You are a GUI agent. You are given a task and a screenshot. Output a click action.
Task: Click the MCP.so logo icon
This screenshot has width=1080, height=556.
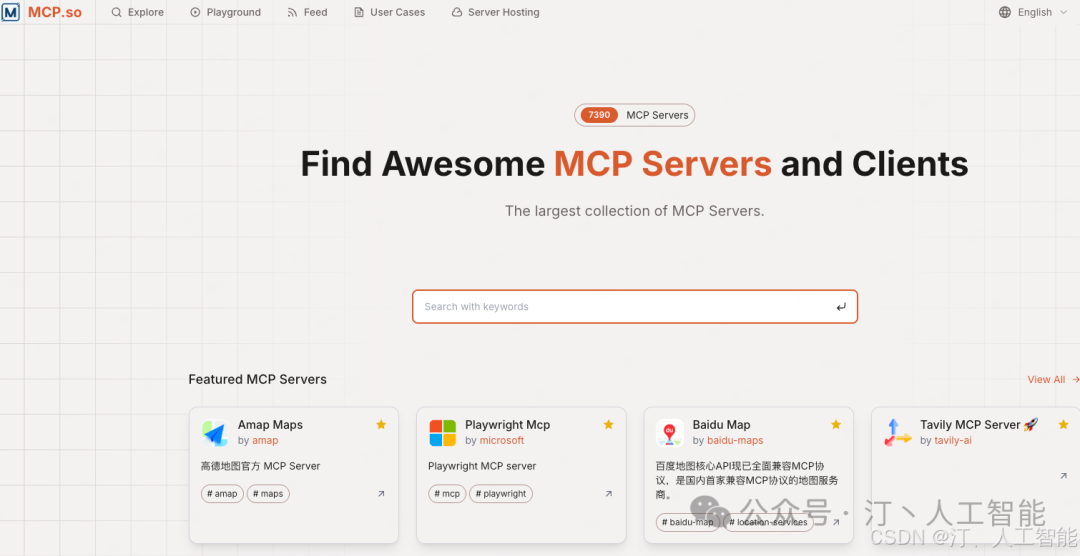(x=10, y=12)
